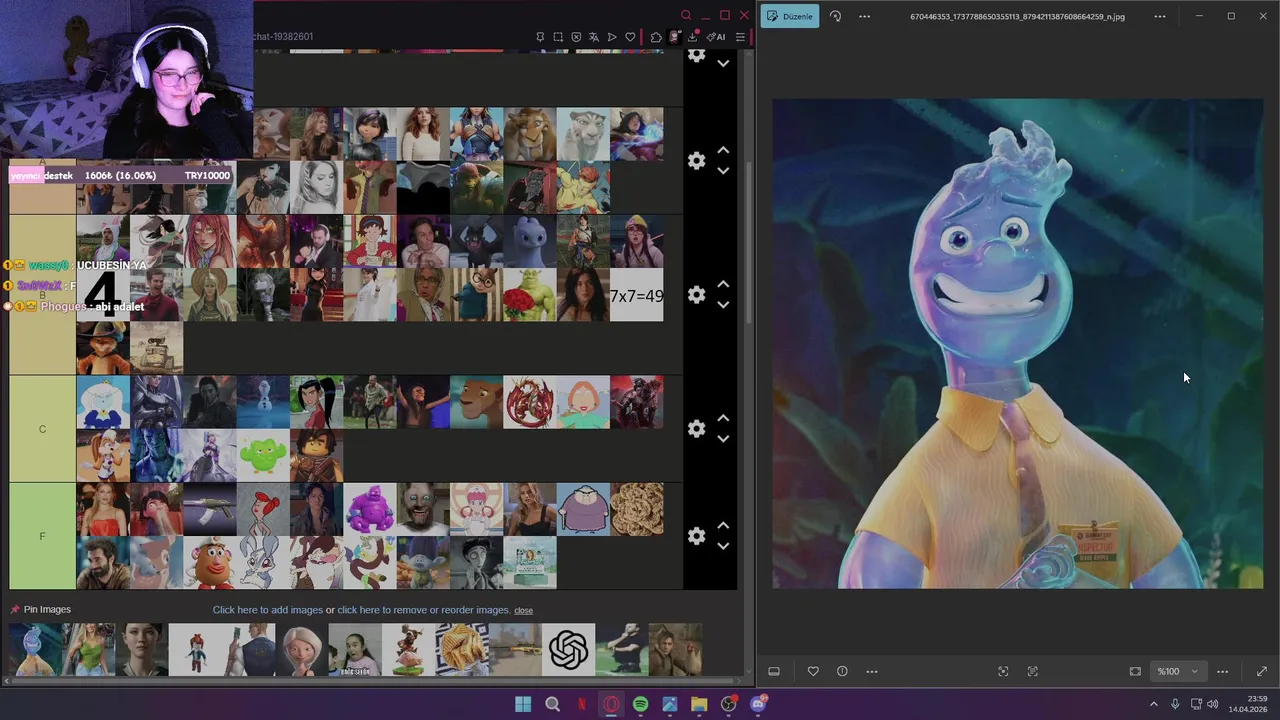Screen dimensions: 1280x720
Task: Open ellipsis menu next to zoom dropdown
Action: 1223,671
